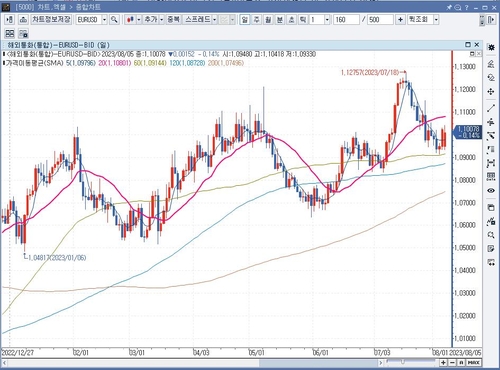This screenshot has width=500, height=370.
Task: Expand the chart type dropdown arrow
Action: click(x=139, y=20)
